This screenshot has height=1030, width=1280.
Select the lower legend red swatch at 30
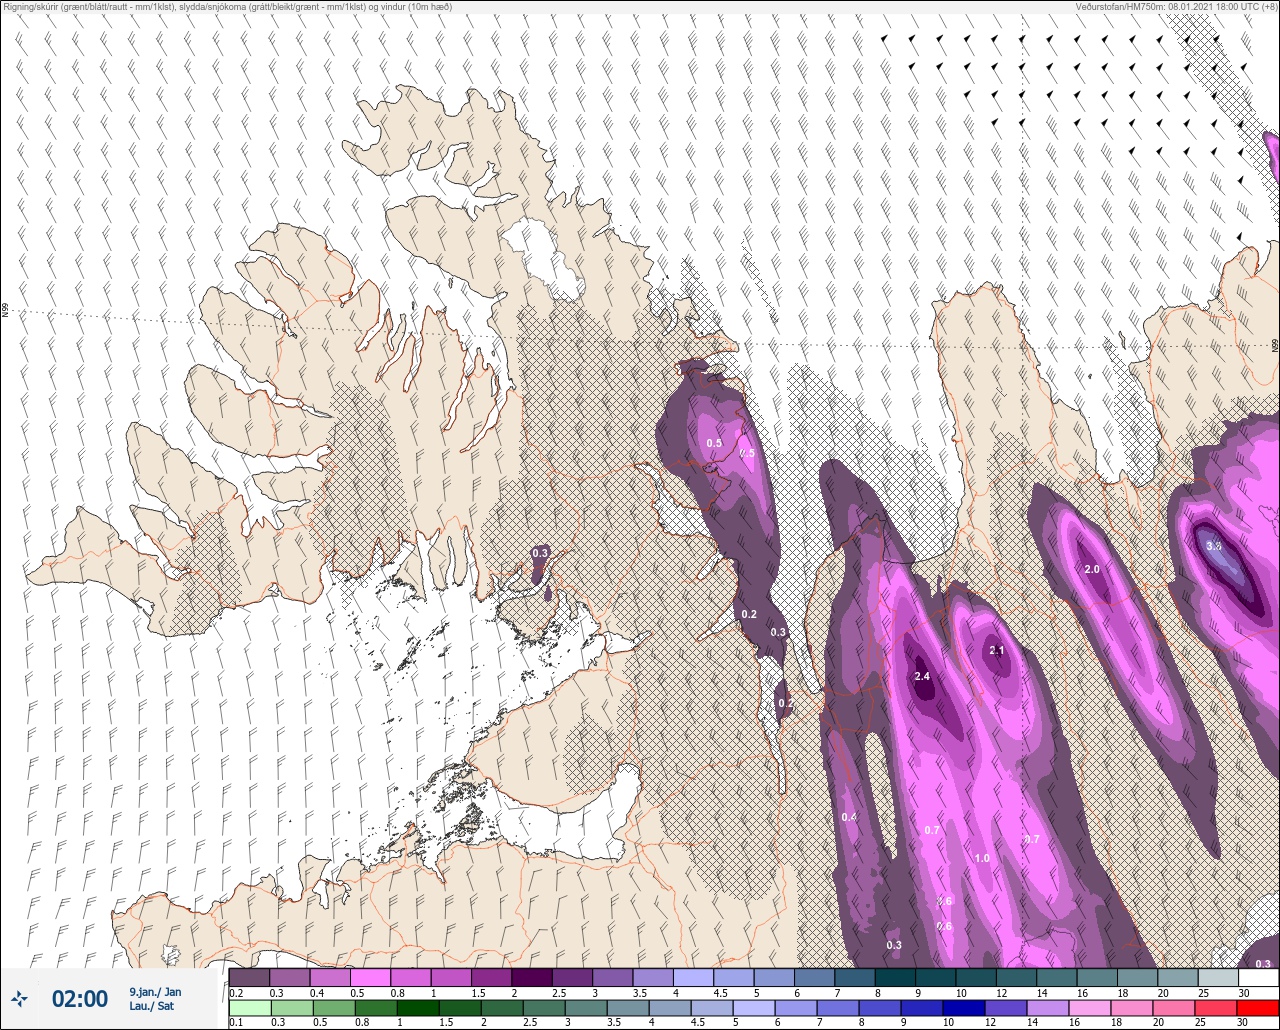[x=1258, y=1008]
